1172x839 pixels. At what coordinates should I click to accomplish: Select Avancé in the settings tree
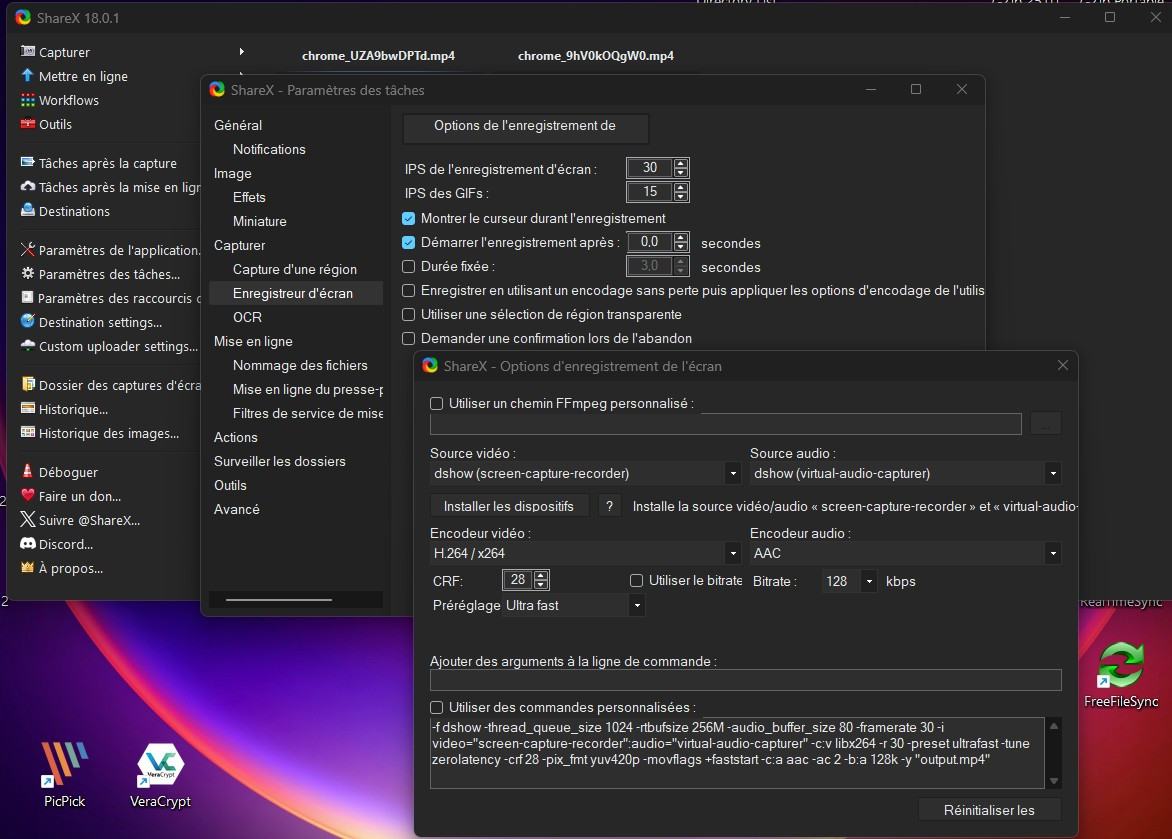237,509
